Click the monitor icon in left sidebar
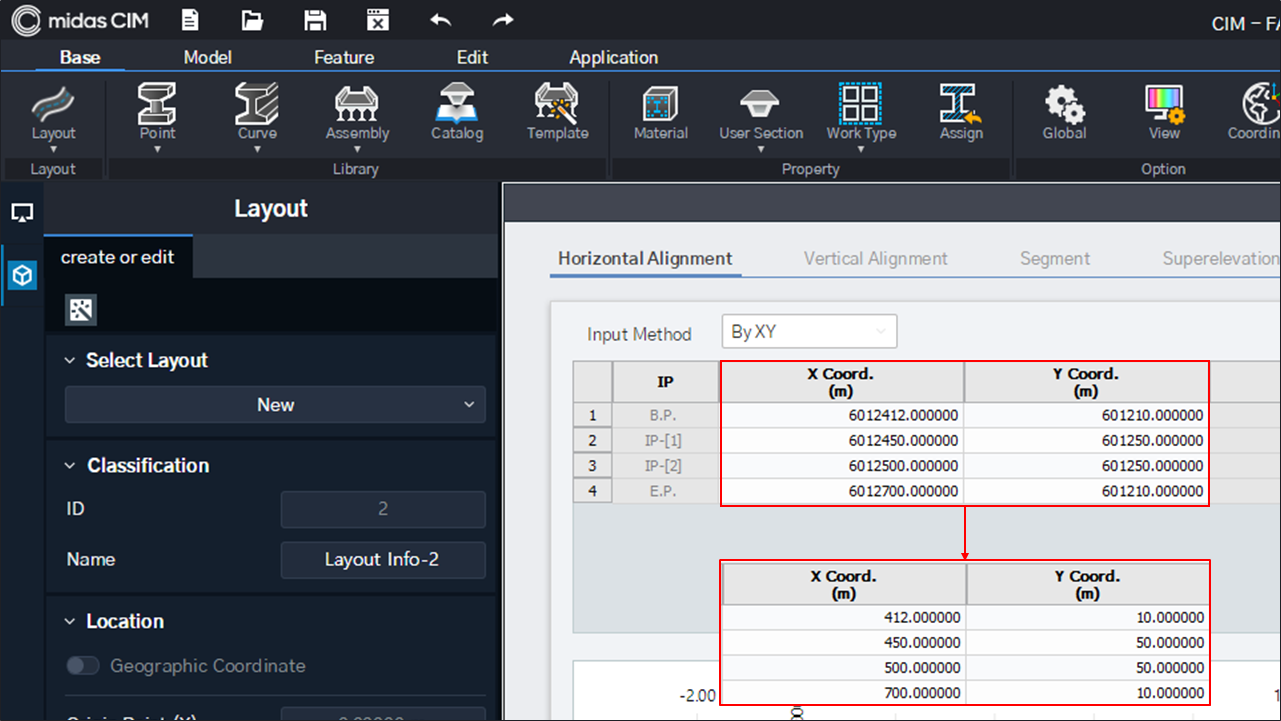 [22, 212]
